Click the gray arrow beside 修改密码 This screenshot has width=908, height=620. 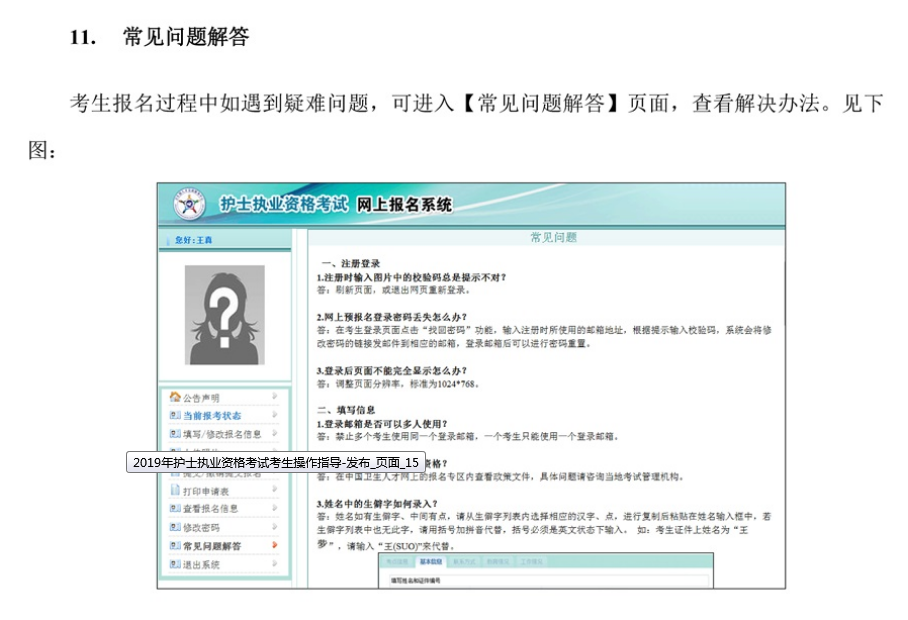coord(274,527)
